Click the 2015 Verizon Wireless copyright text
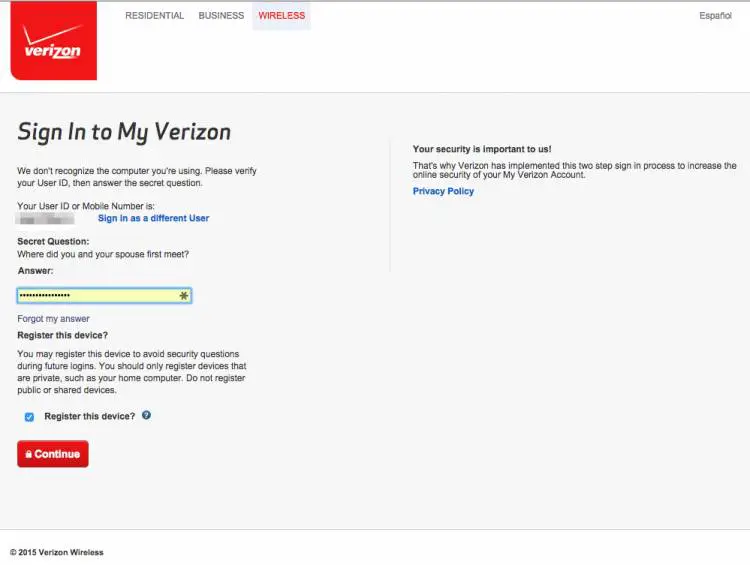750x565 pixels. coord(56,552)
